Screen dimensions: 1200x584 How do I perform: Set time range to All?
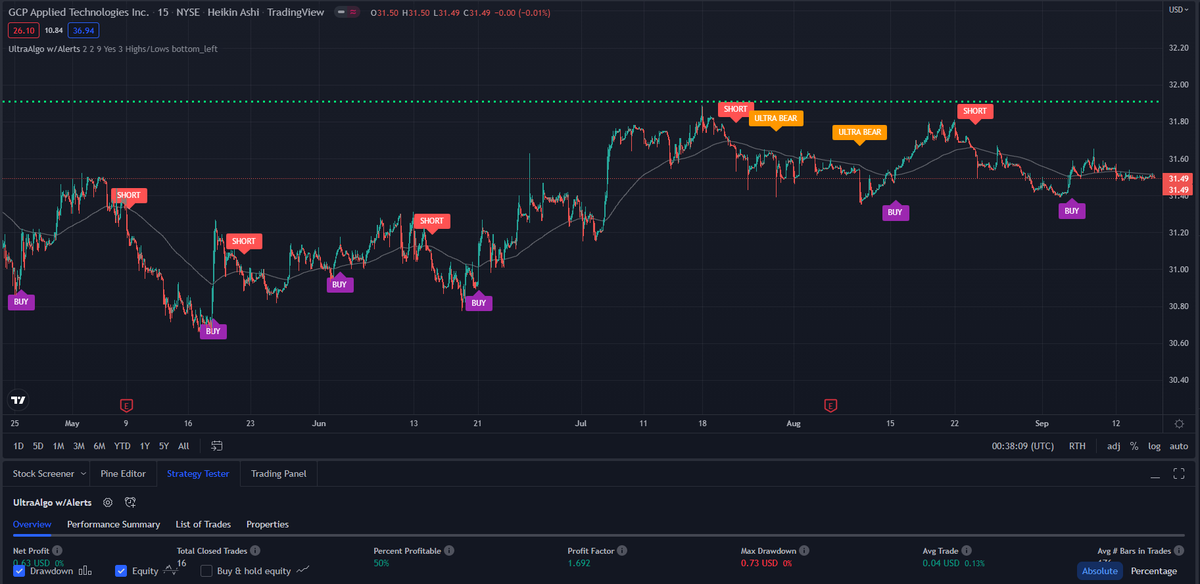click(183, 446)
